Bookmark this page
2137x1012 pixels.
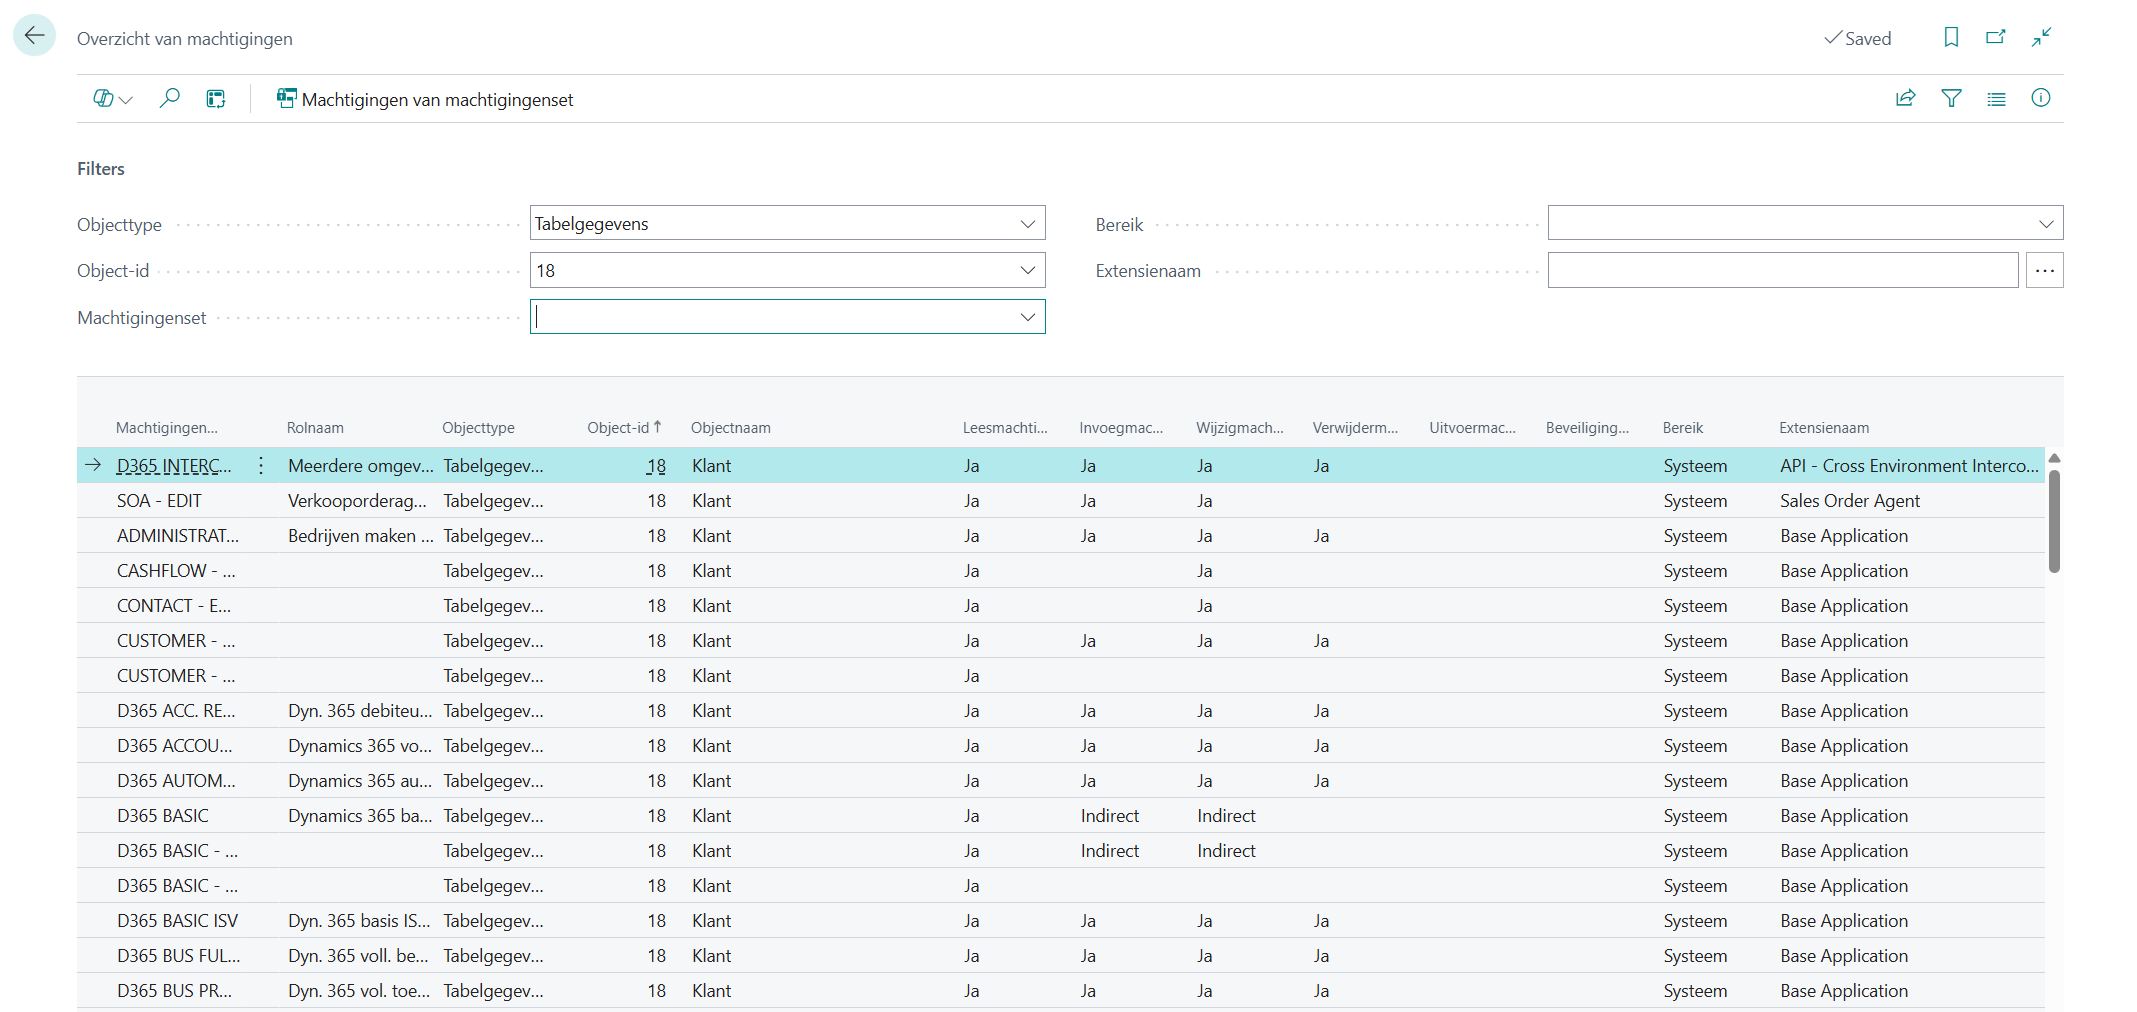point(1951,37)
